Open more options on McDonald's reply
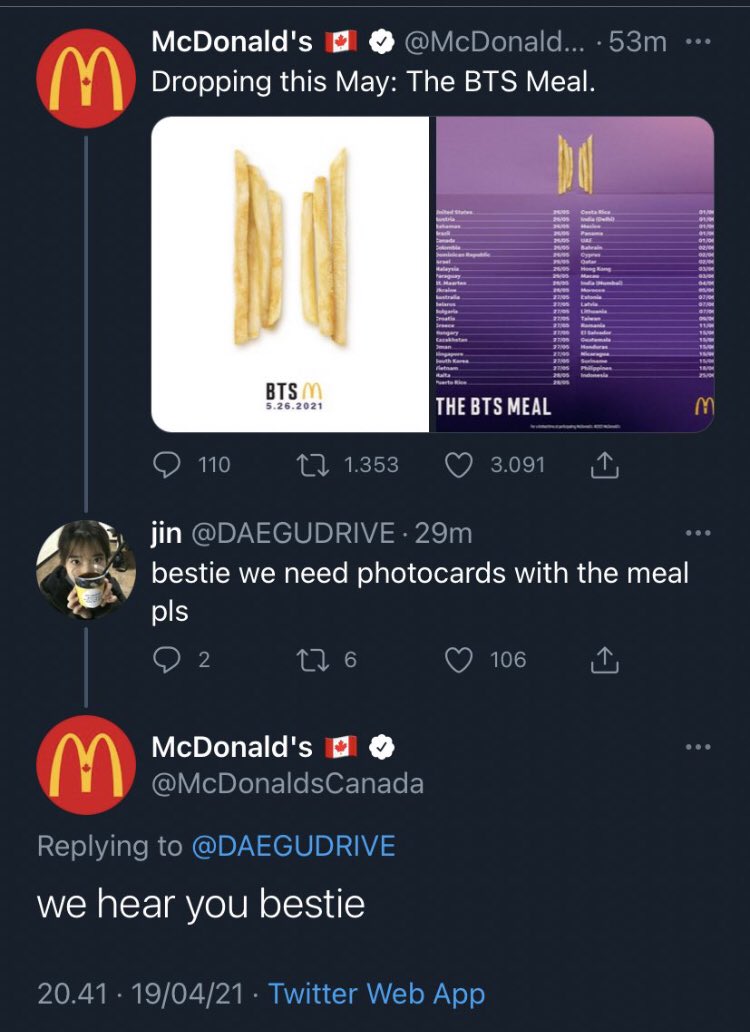This screenshot has height=1032, width=750. pos(697,747)
